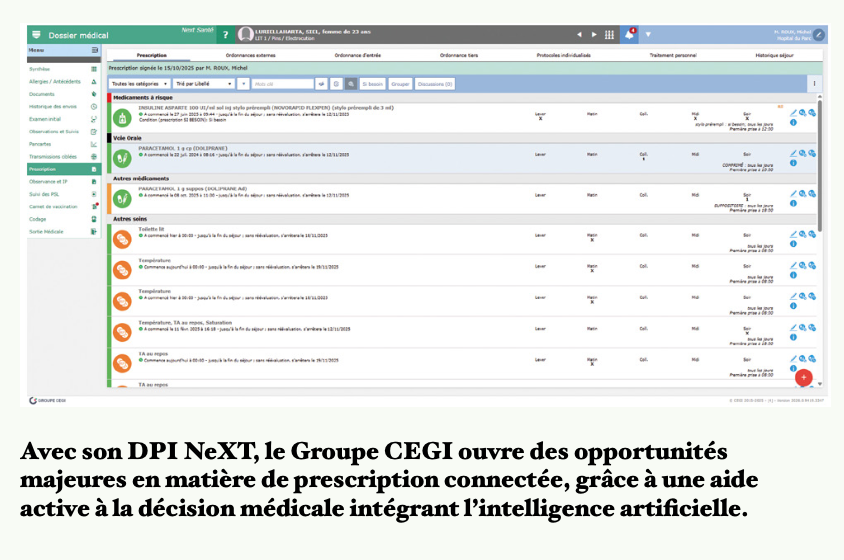Collapse the Menu sidebar panel
This screenshot has width=844, height=560.
94,49
